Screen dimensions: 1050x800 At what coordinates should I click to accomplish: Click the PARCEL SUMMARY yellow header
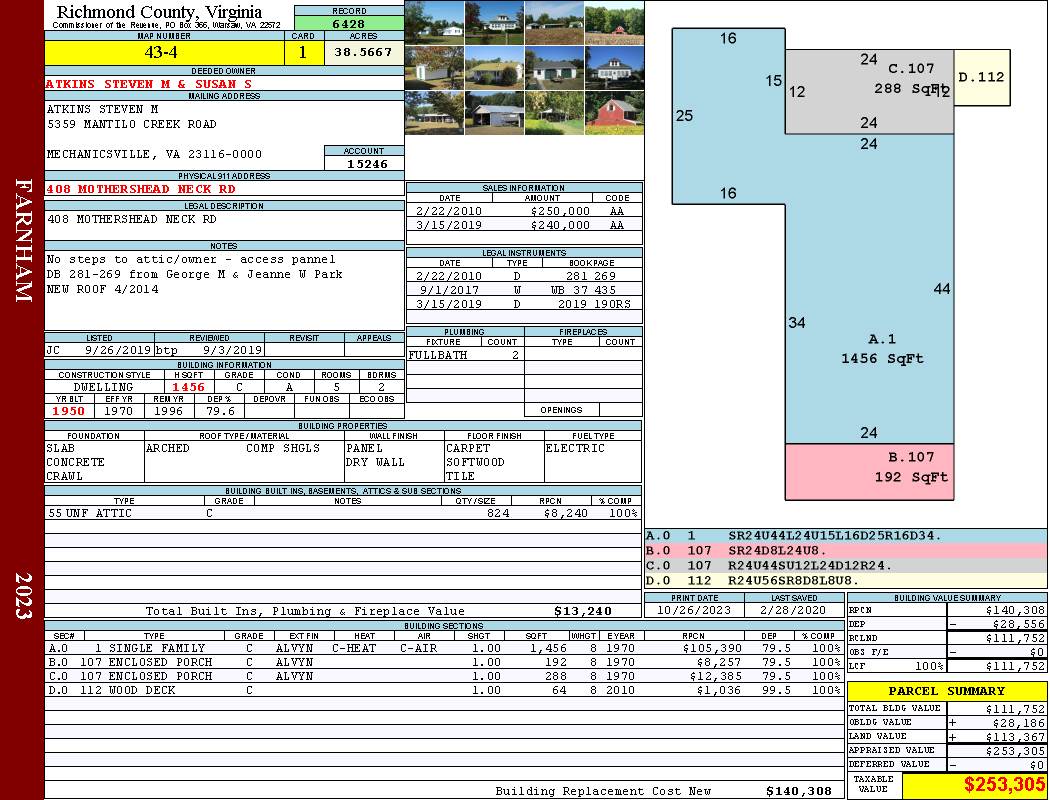coord(946,691)
